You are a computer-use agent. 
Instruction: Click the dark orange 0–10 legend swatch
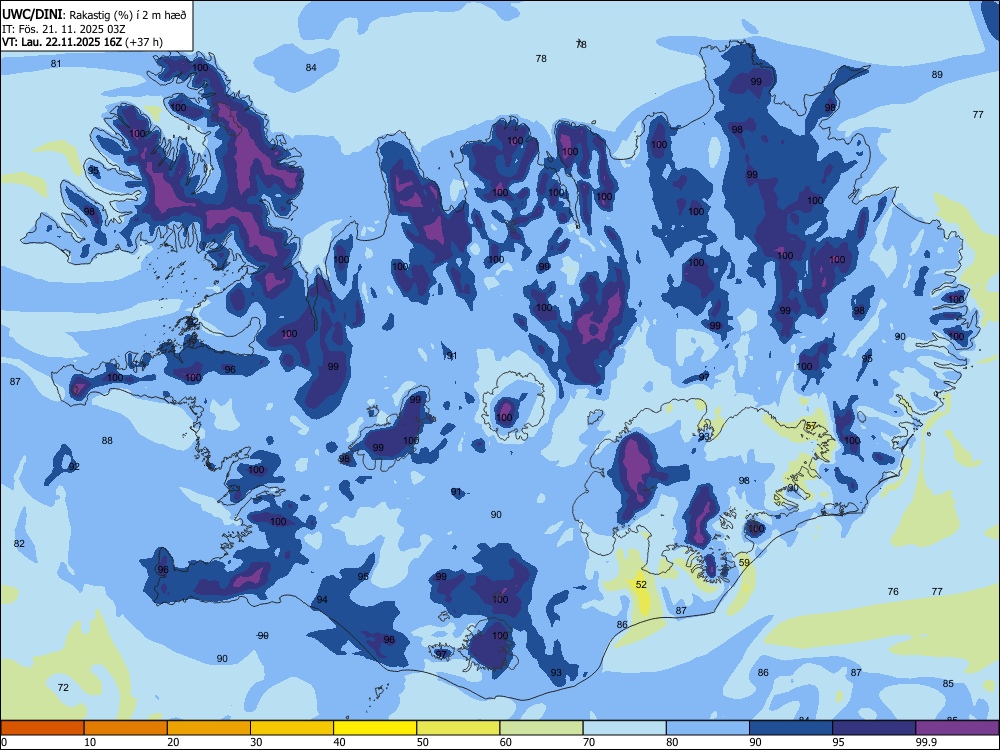42,728
